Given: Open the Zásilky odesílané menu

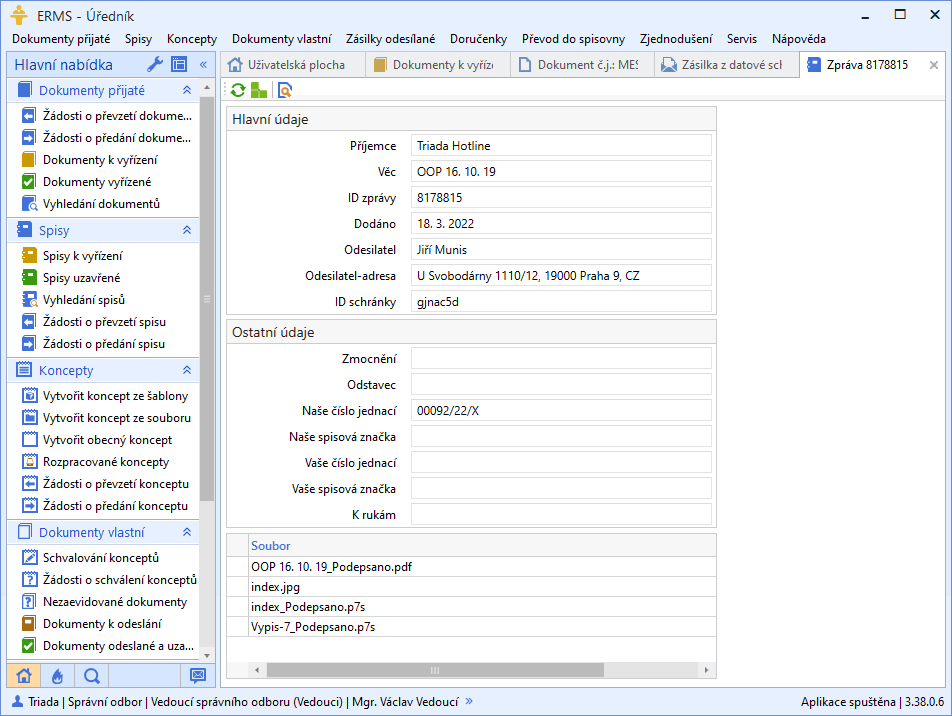Looking at the screenshot, I should [390, 39].
